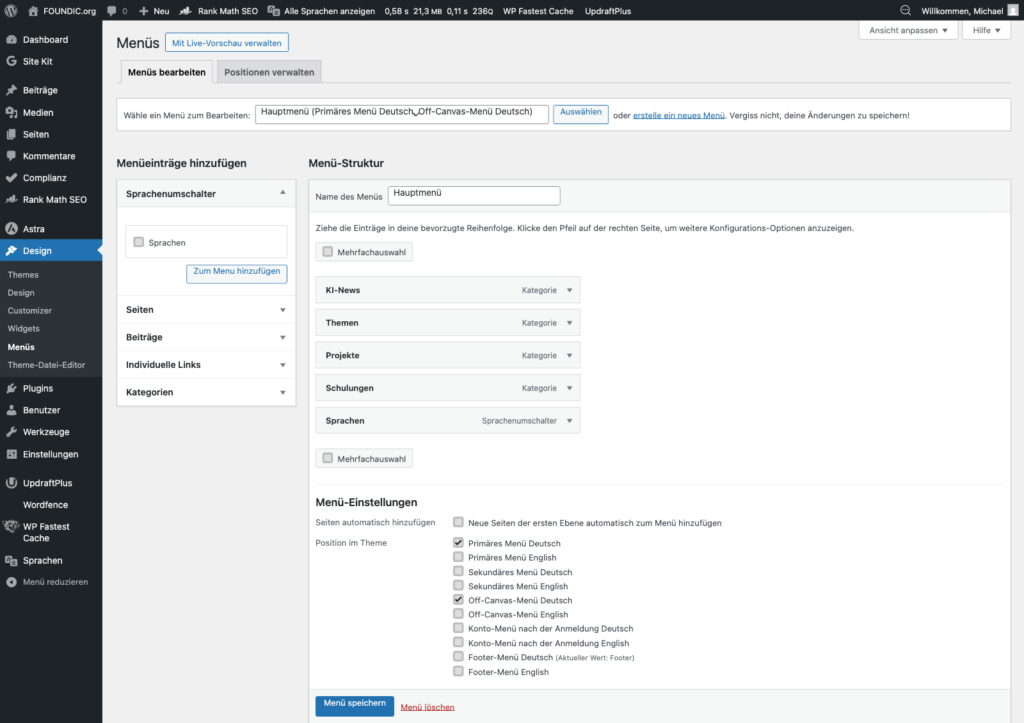The image size is (1024, 723).
Task: Switch to Positionen verwalten tab
Action: click(269, 73)
